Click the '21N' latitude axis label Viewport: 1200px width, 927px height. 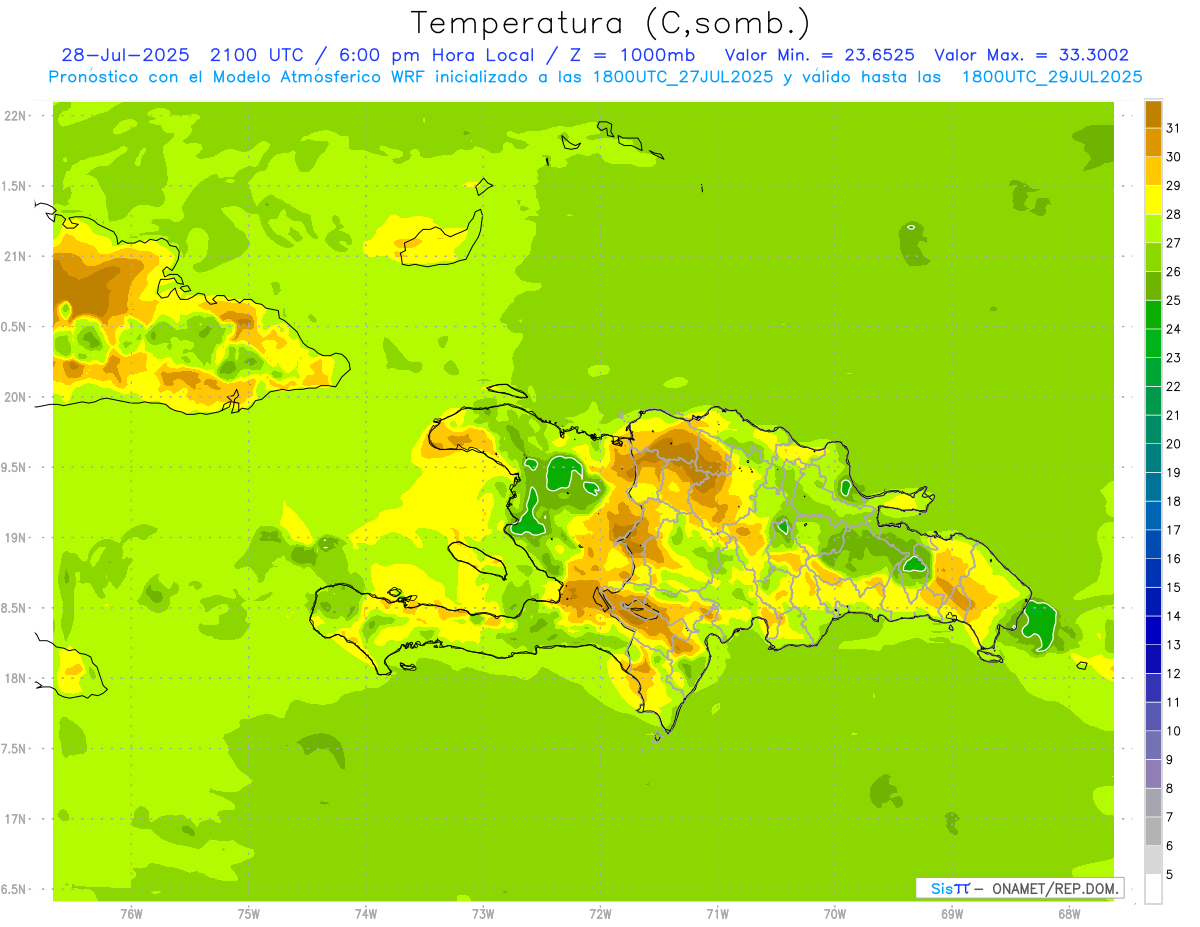(15, 256)
